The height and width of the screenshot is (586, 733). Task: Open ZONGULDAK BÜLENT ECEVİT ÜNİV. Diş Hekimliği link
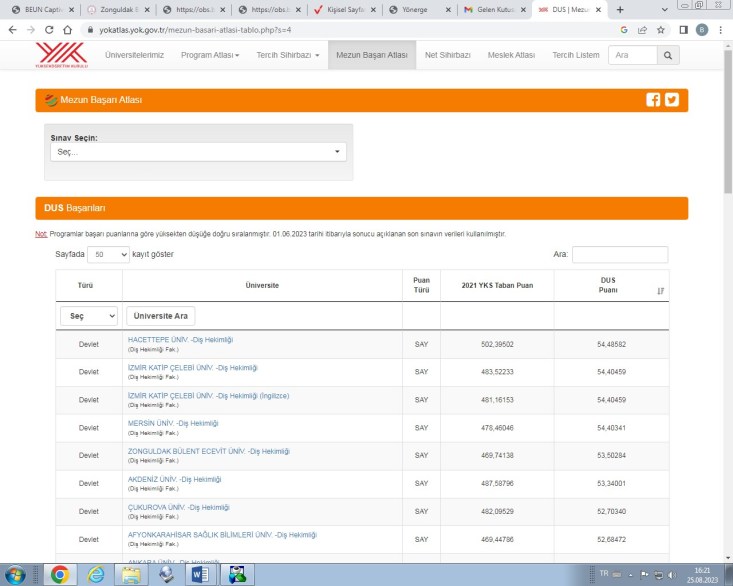(208, 452)
